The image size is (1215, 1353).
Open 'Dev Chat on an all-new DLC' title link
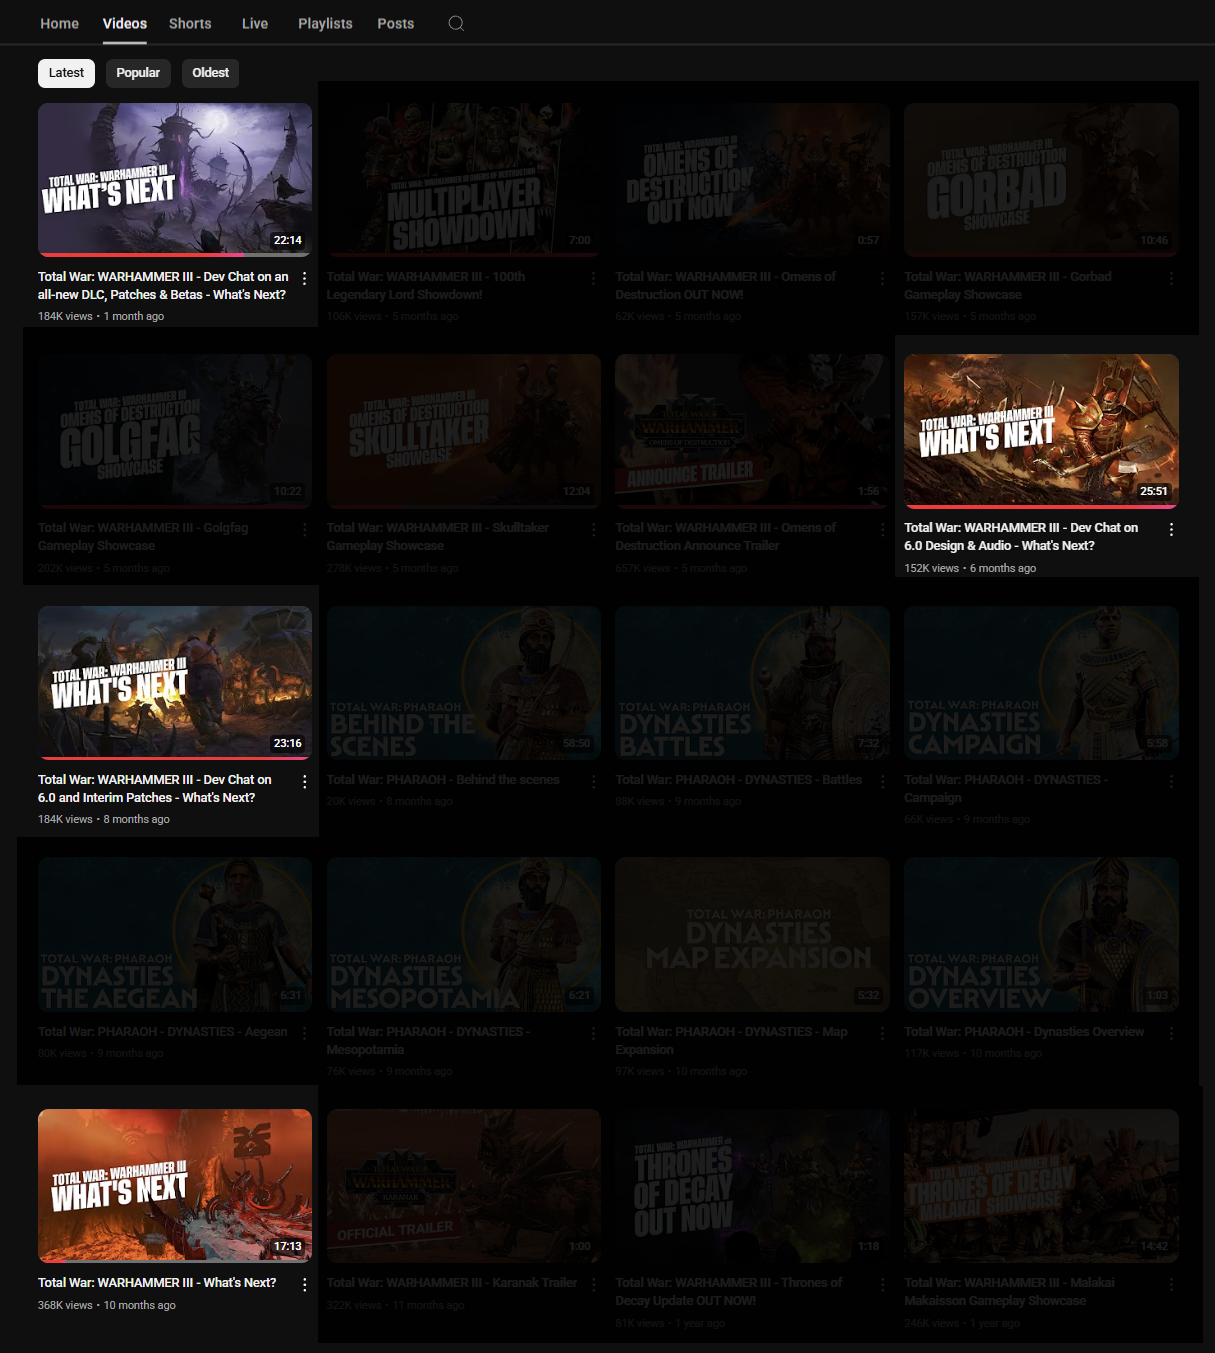pyautogui.click(x=164, y=286)
